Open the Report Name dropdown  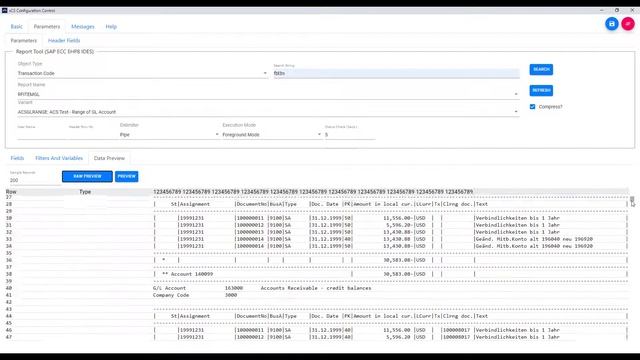point(268,94)
